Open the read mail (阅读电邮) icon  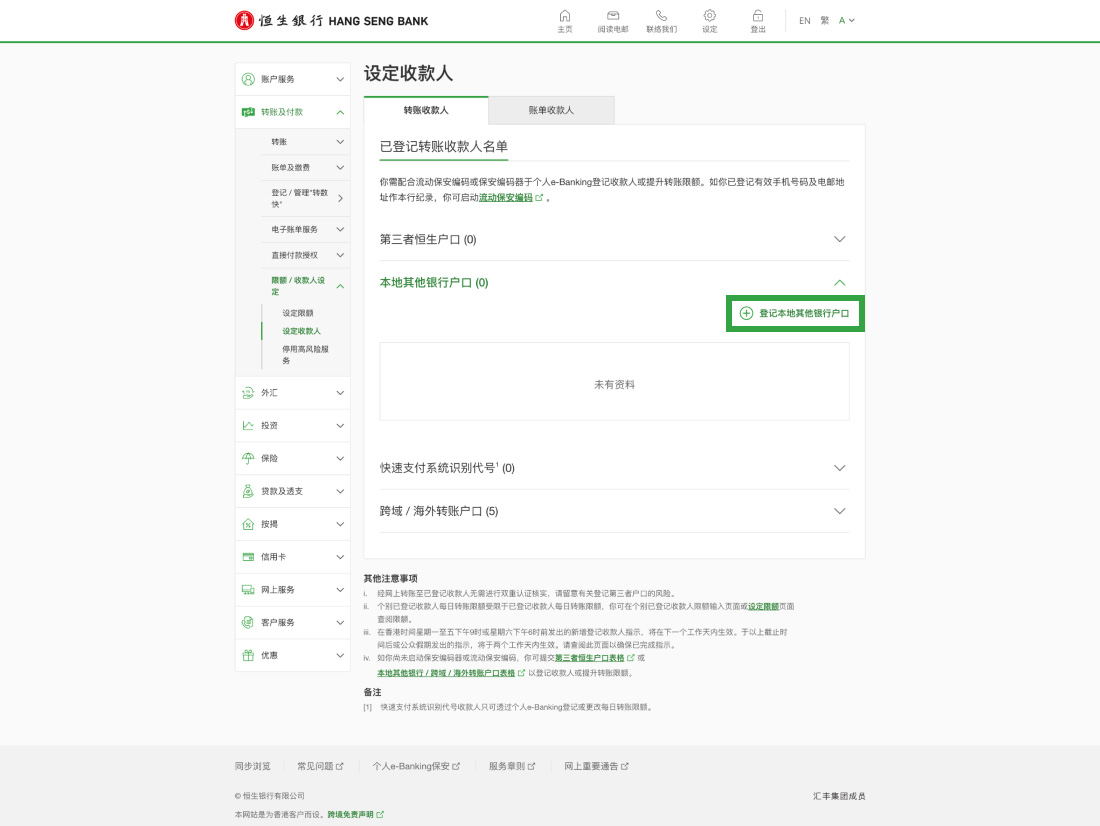click(x=613, y=16)
